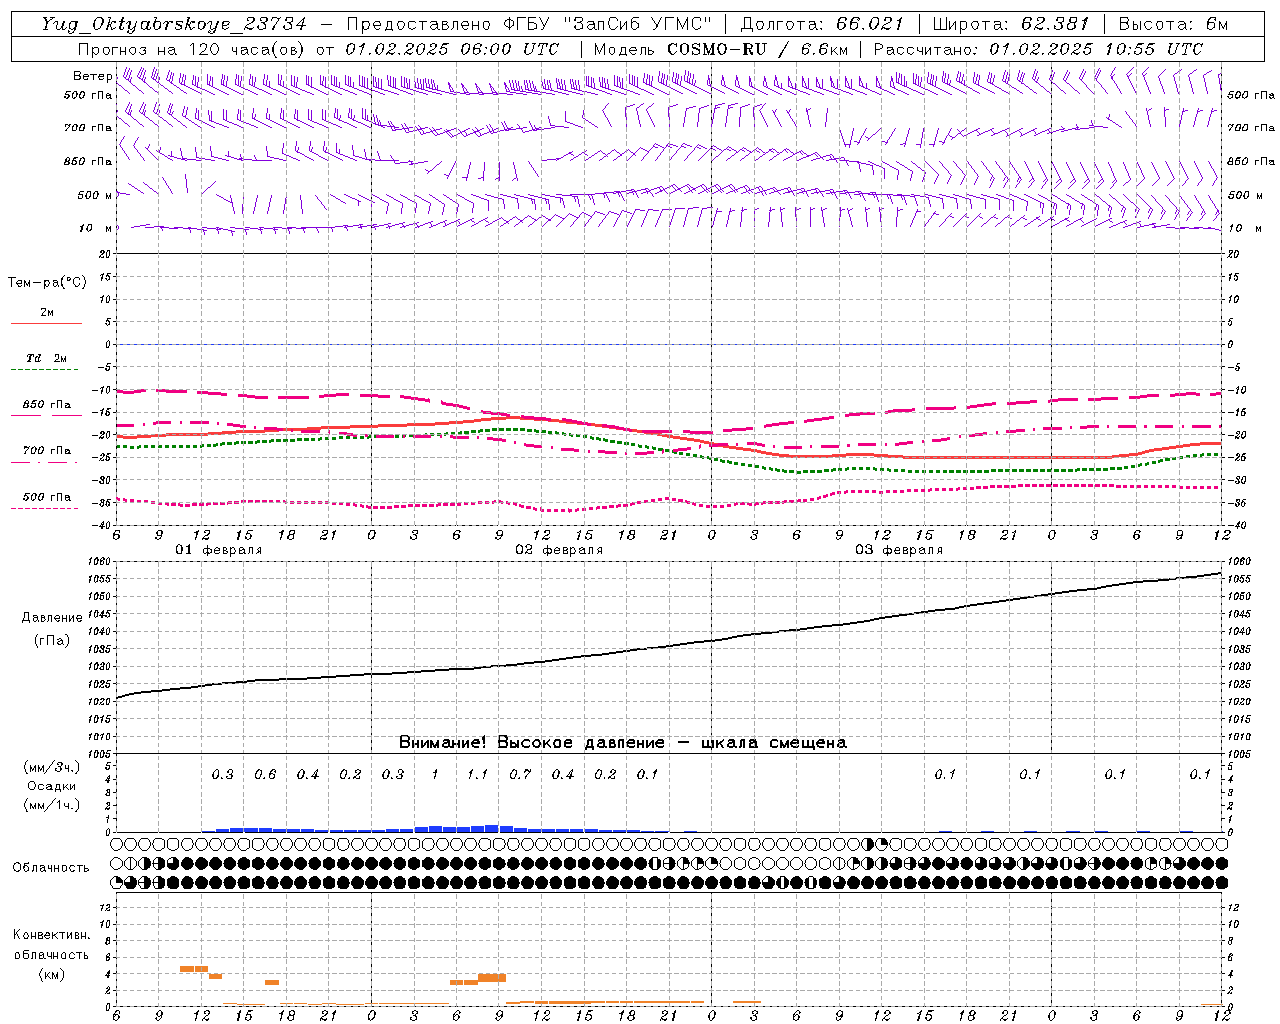
Task: Click the 500 м wind level label on the left
Action: click(96, 195)
